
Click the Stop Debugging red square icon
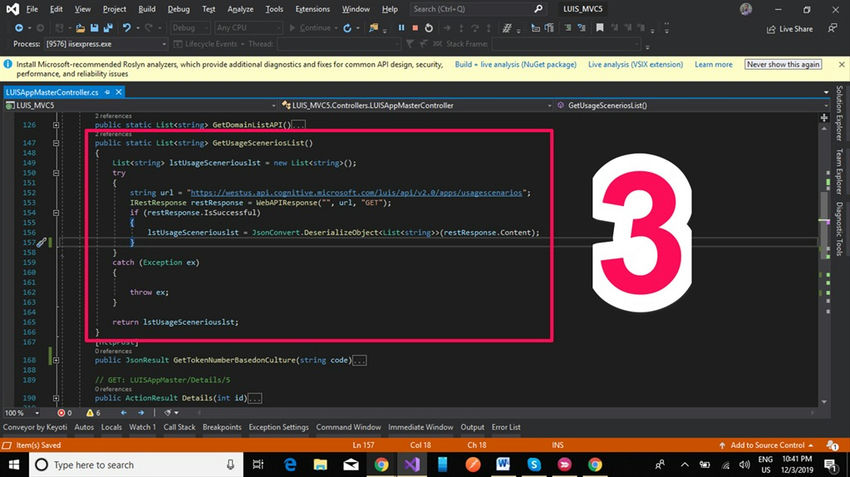click(x=414, y=28)
